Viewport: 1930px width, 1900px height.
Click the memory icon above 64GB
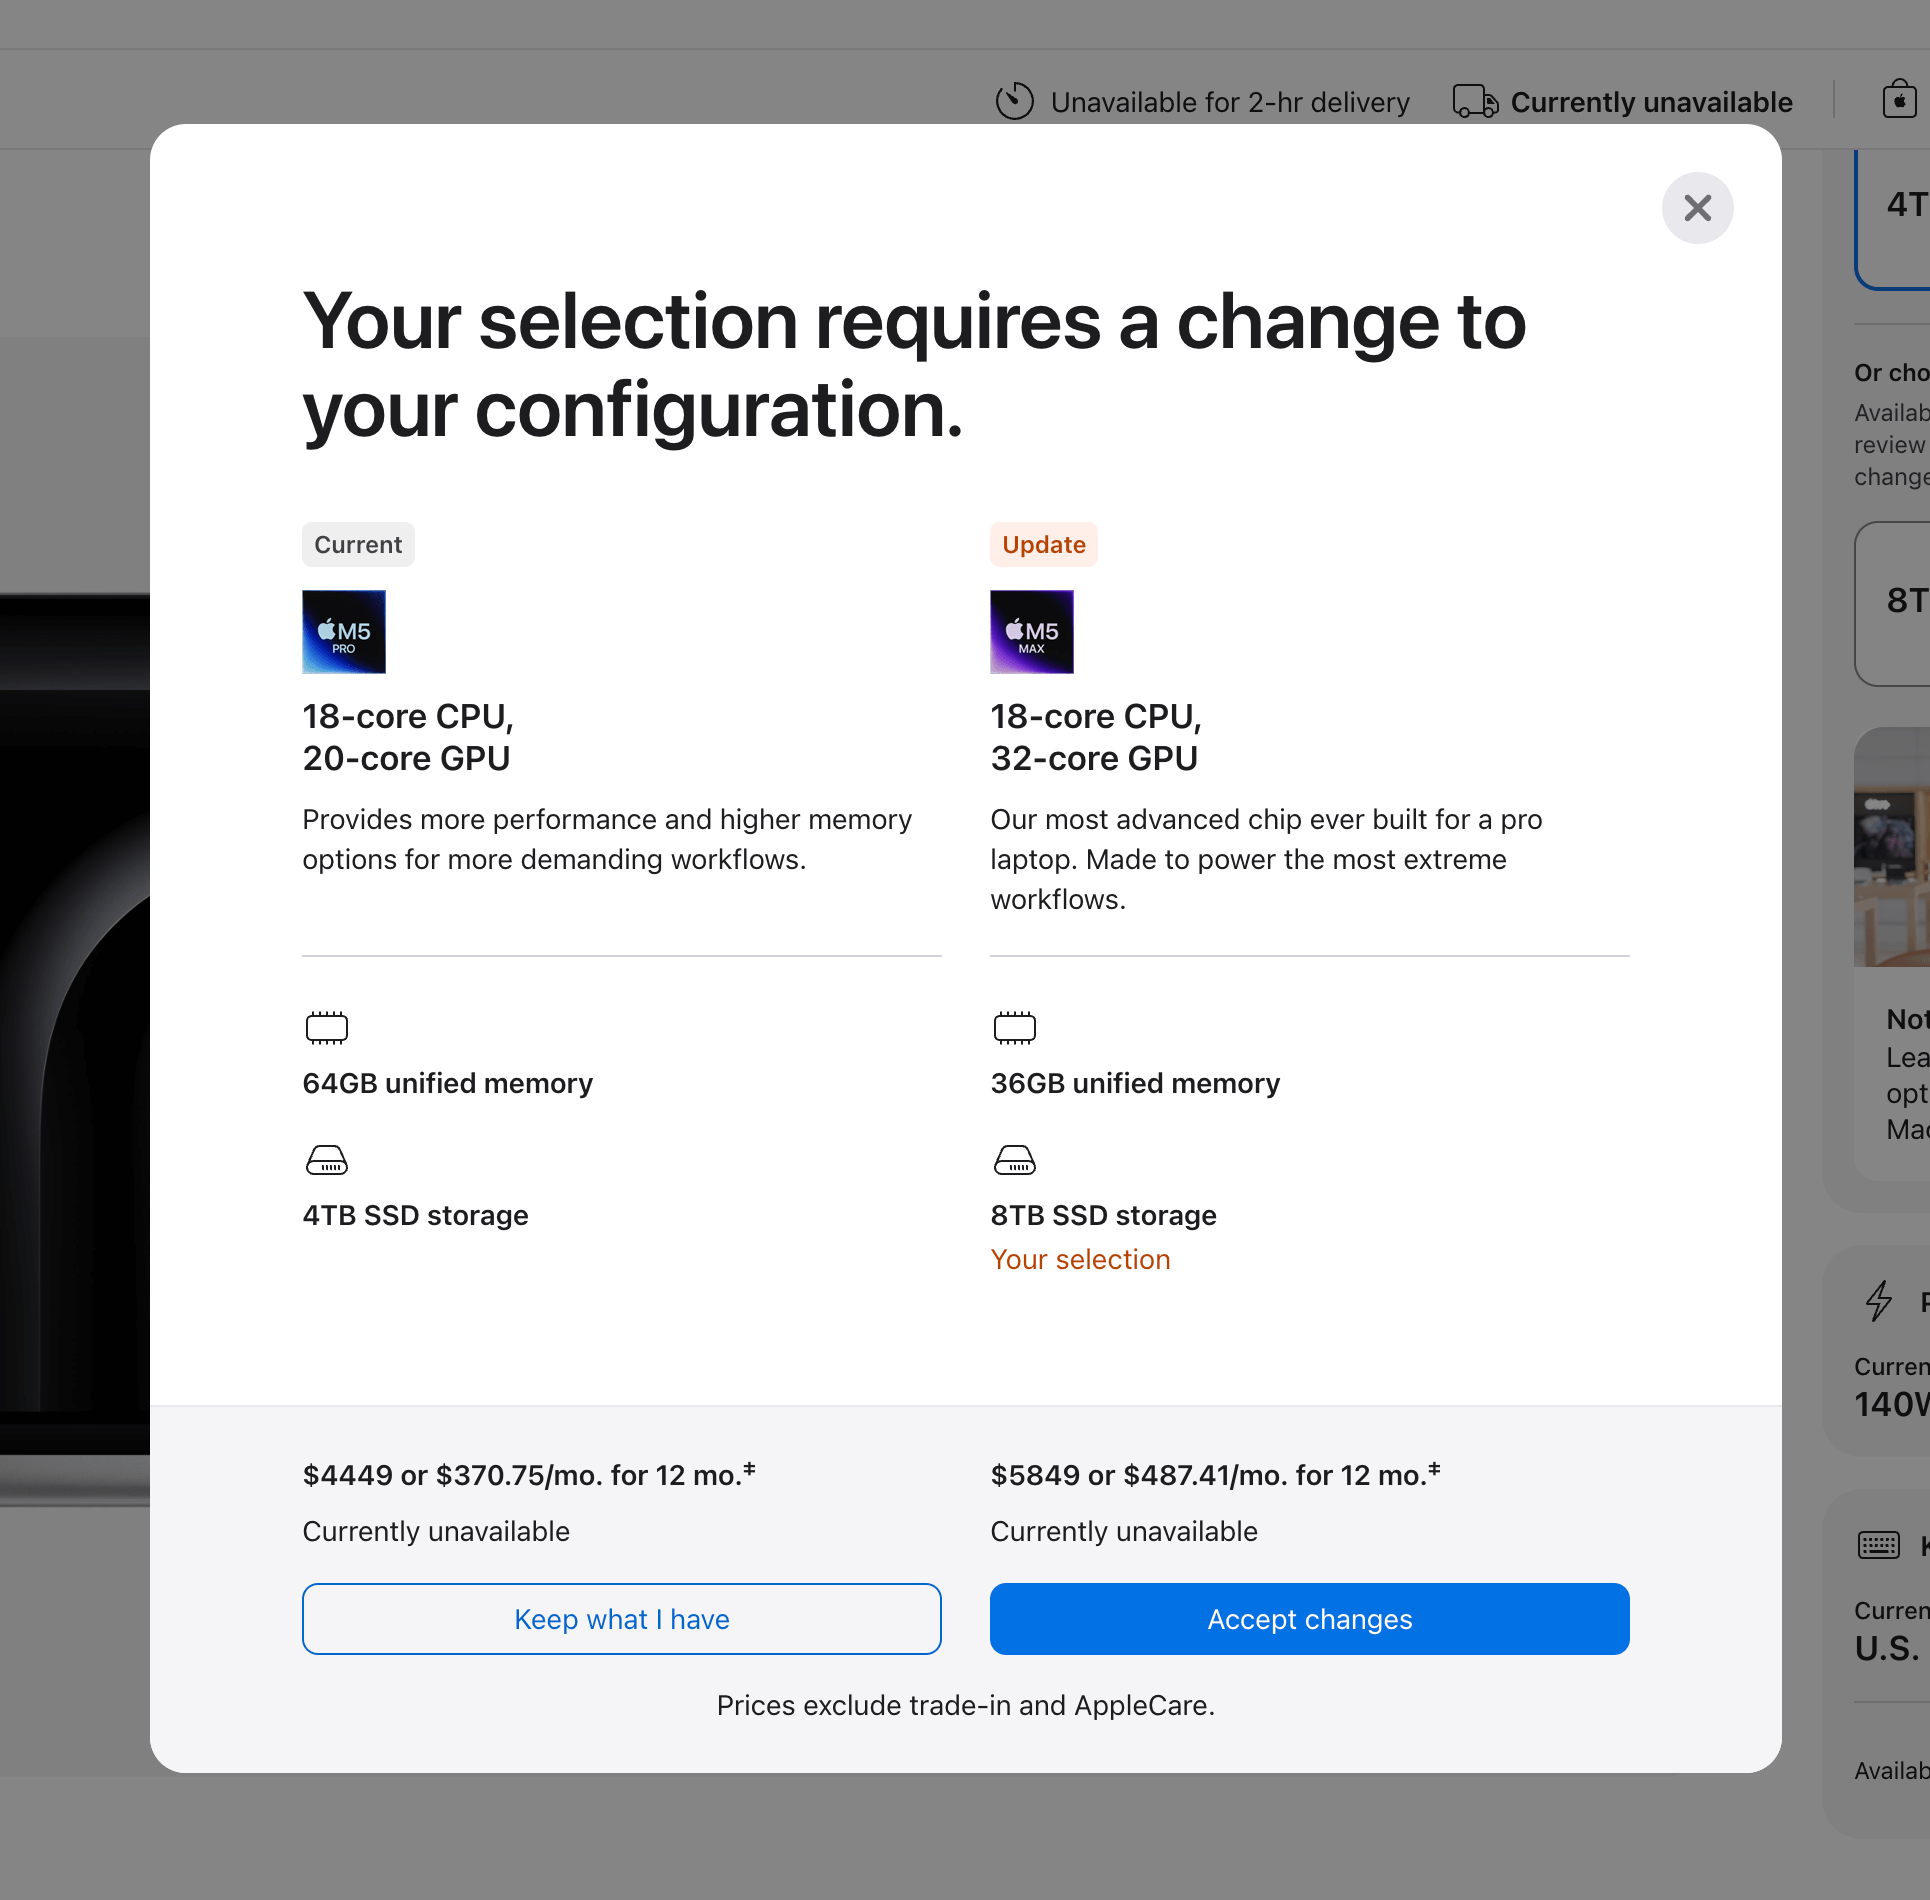point(326,1028)
